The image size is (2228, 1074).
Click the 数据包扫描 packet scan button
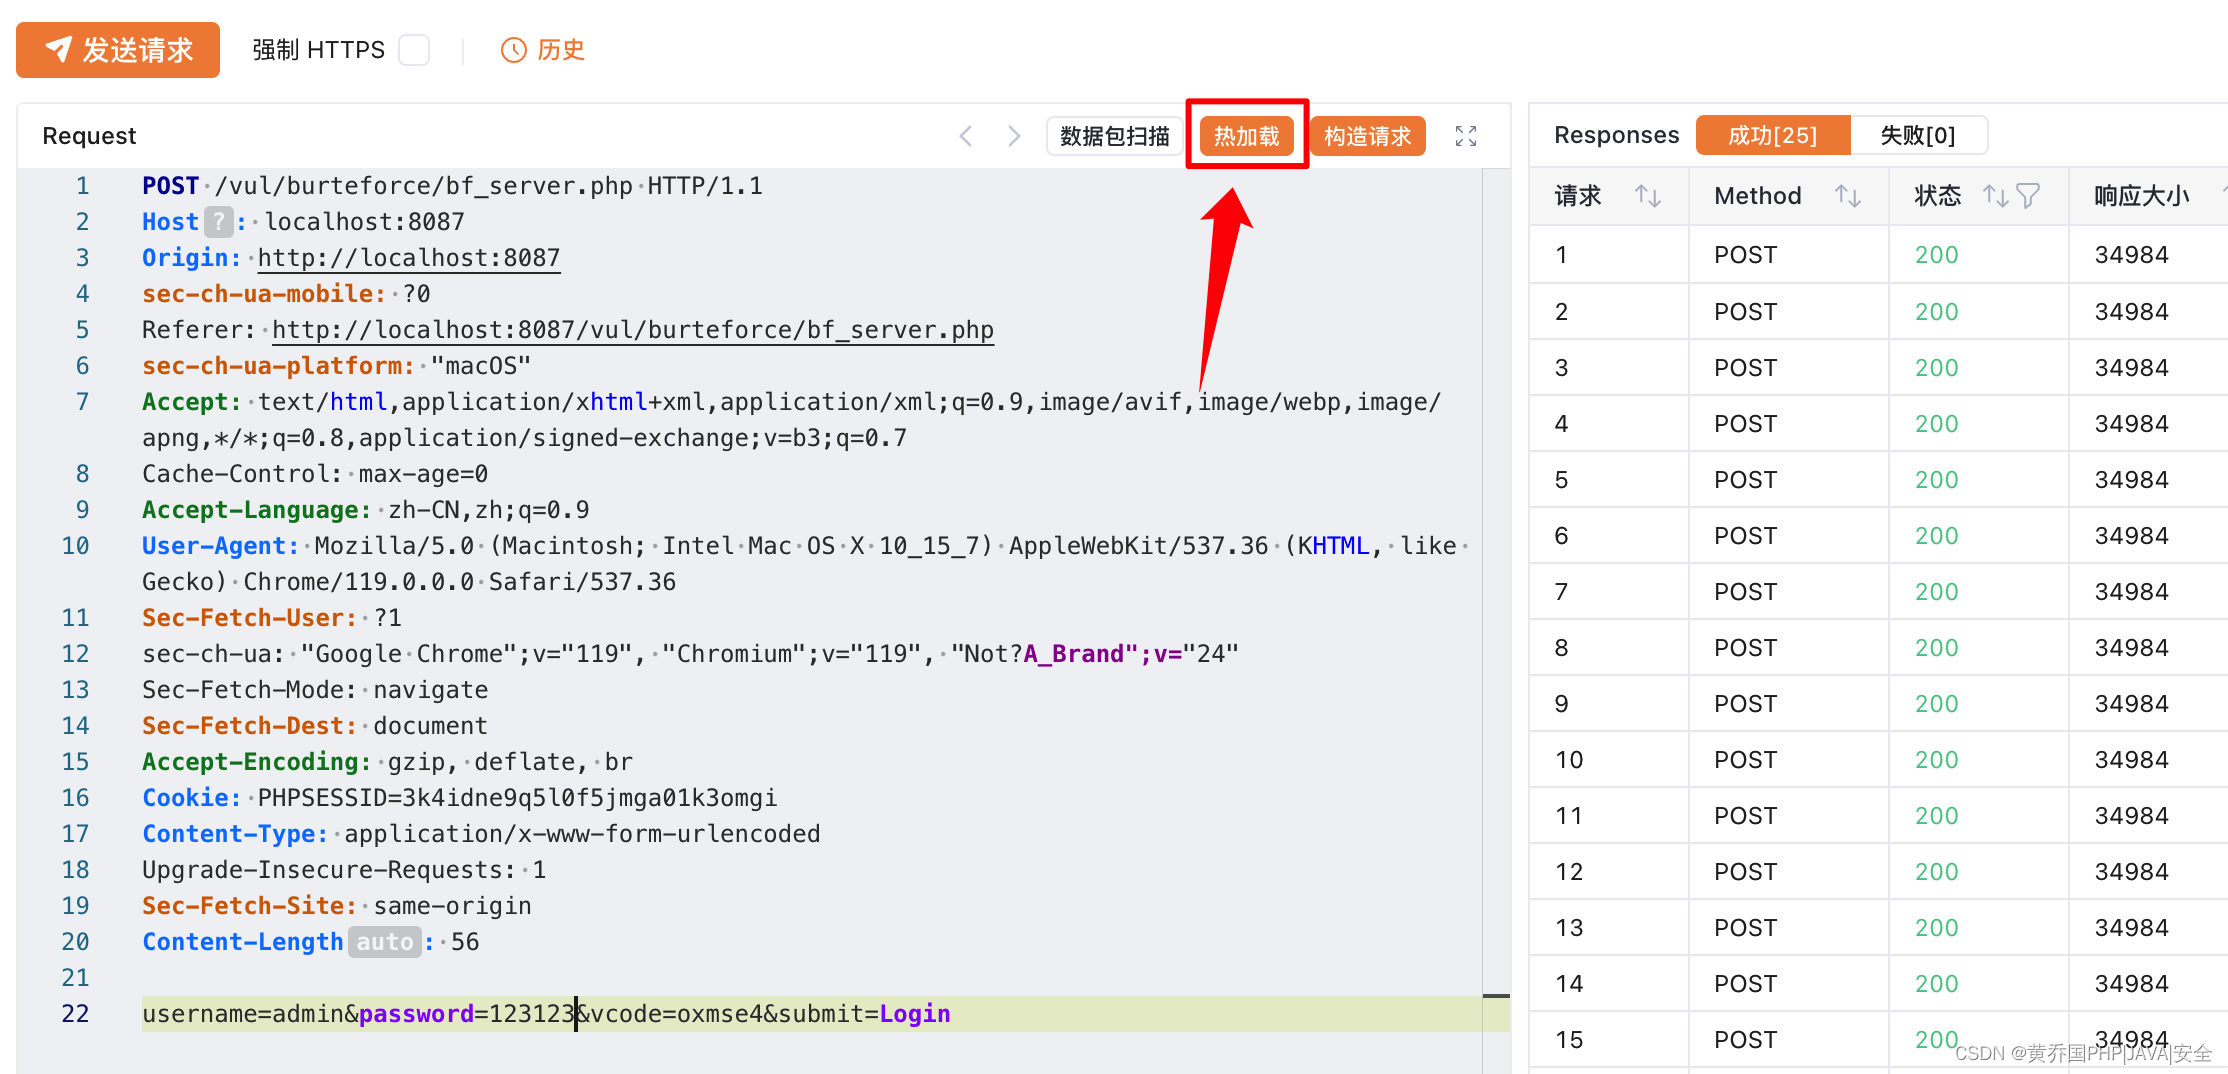pos(1115,136)
